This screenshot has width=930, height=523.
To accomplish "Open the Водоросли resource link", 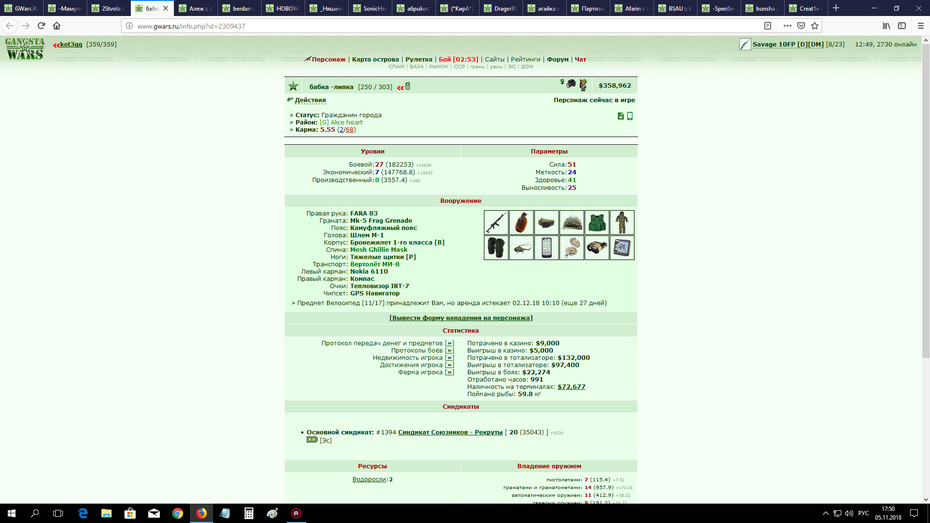I will (369, 479).
